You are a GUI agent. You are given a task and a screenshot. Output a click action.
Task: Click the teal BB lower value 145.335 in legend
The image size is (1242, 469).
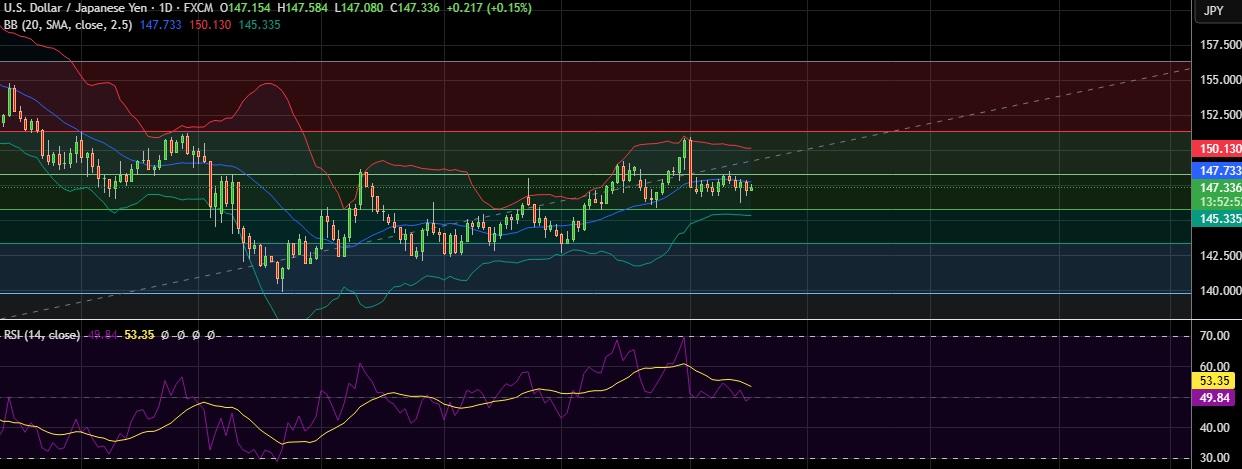260,23
